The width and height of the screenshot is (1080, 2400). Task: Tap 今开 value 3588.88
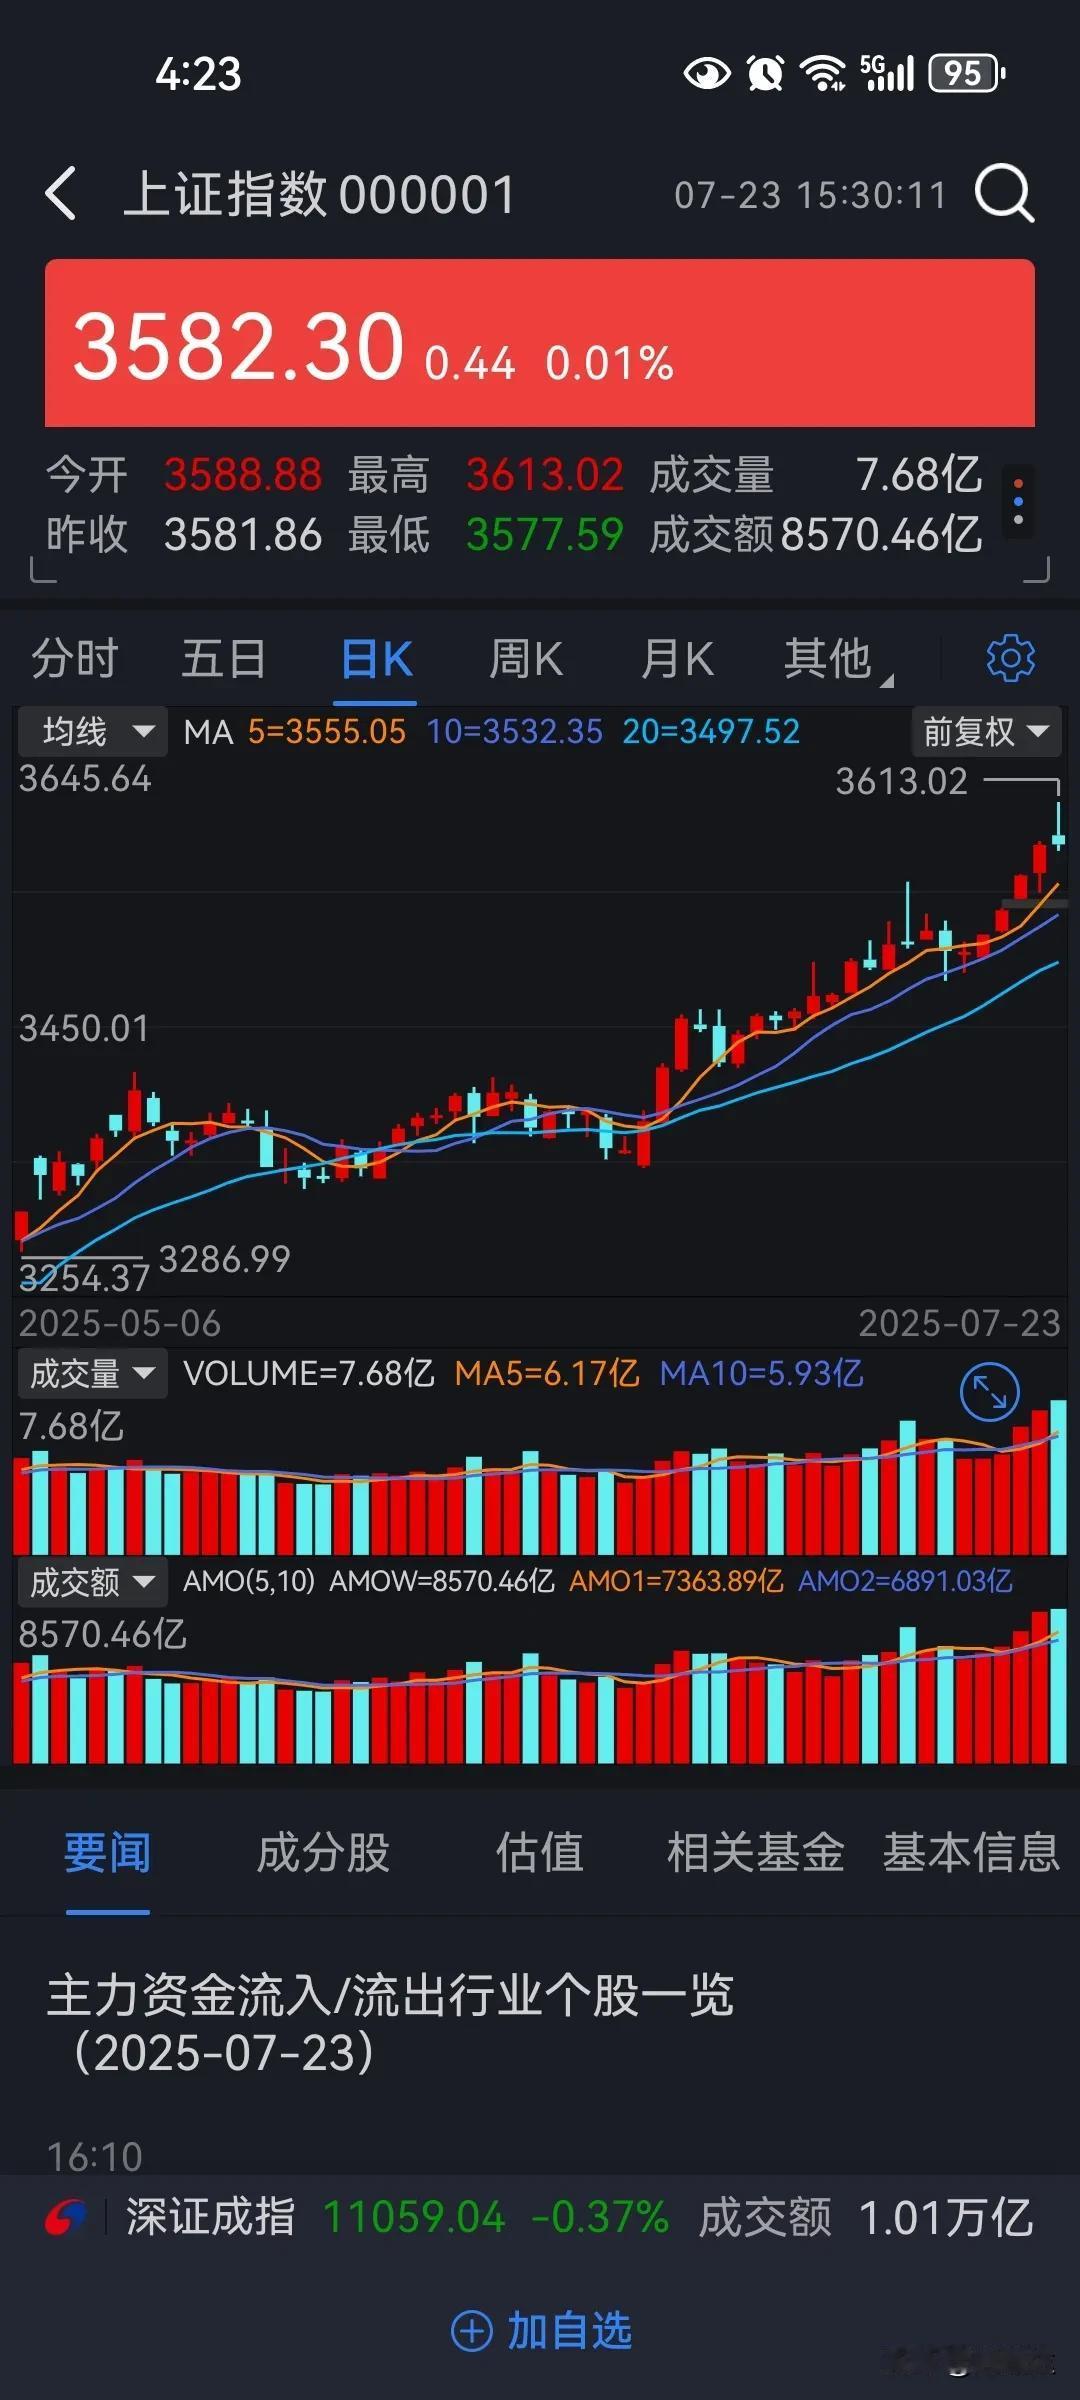point(243,475)
